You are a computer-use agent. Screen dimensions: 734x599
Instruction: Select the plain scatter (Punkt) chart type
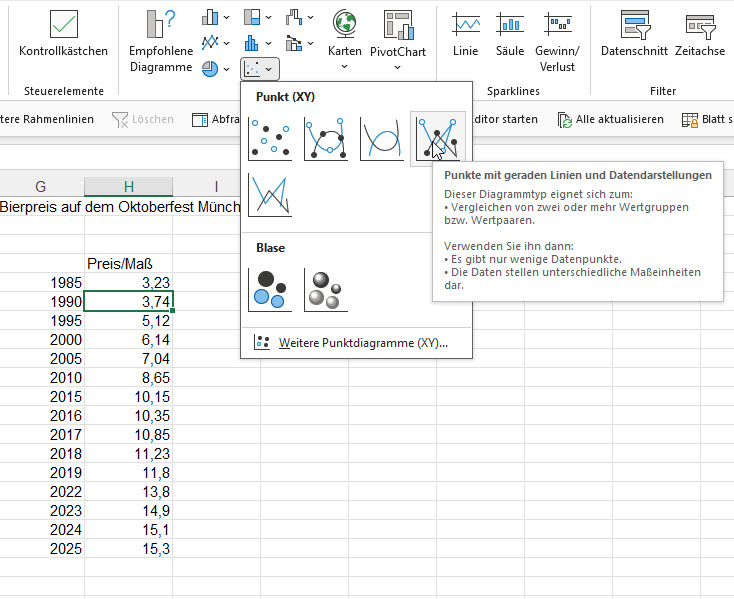click(x=270, y=137)
